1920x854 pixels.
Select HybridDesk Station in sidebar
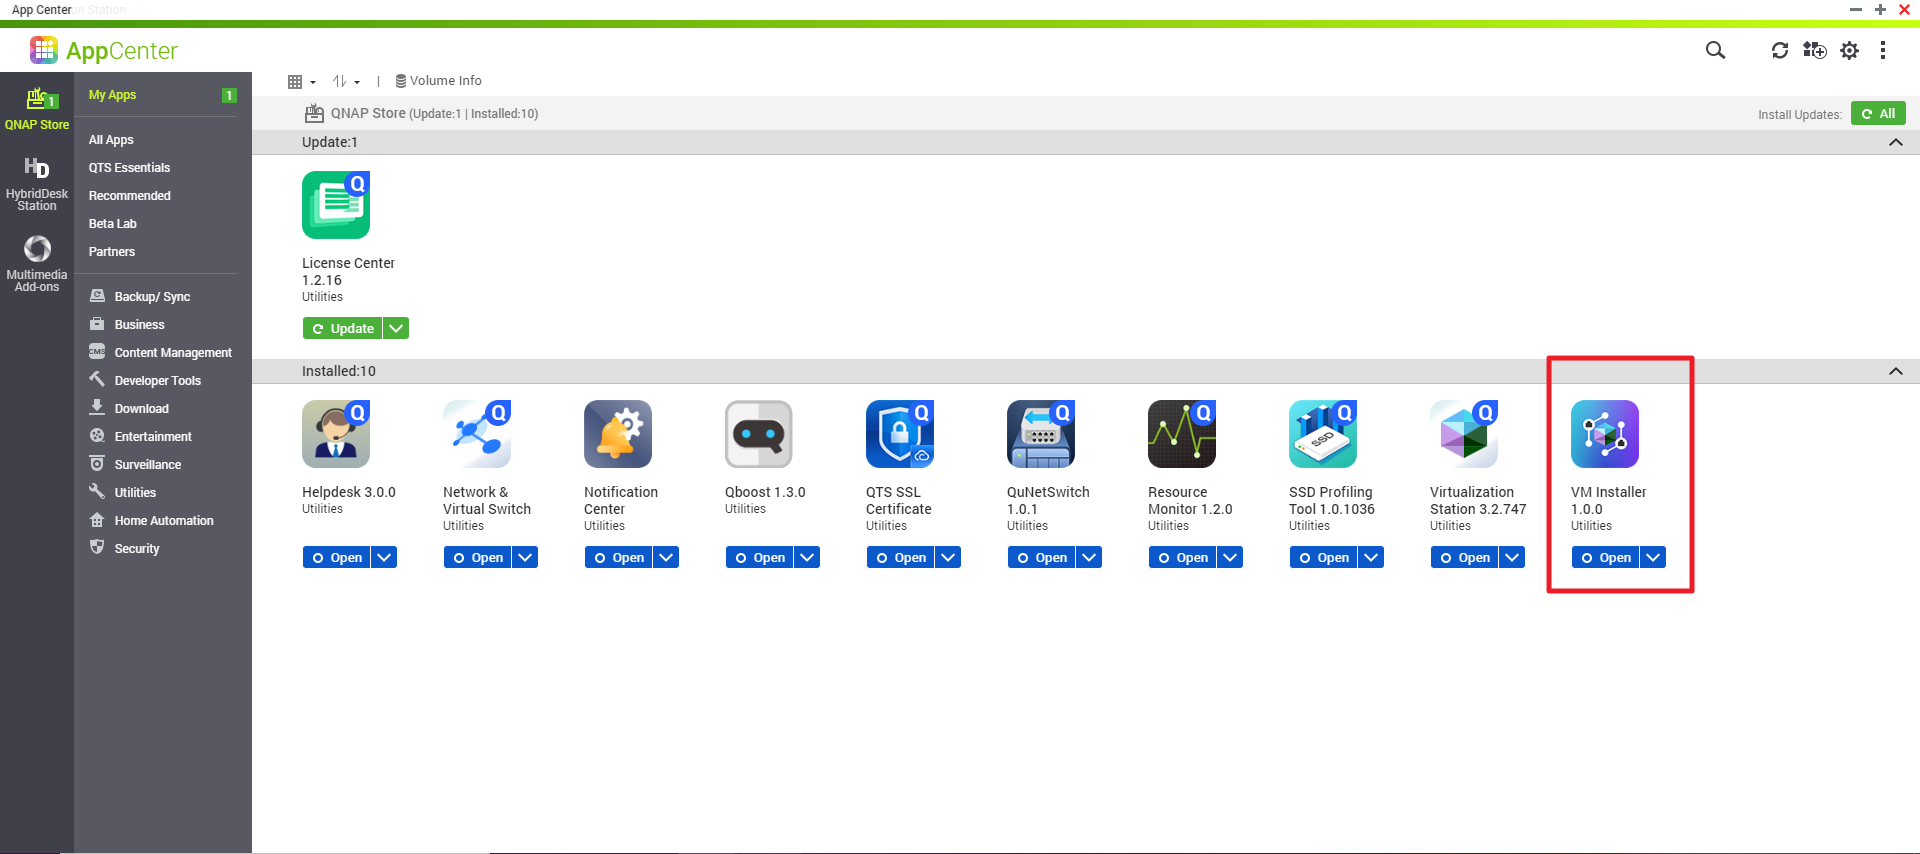[37, 182]
